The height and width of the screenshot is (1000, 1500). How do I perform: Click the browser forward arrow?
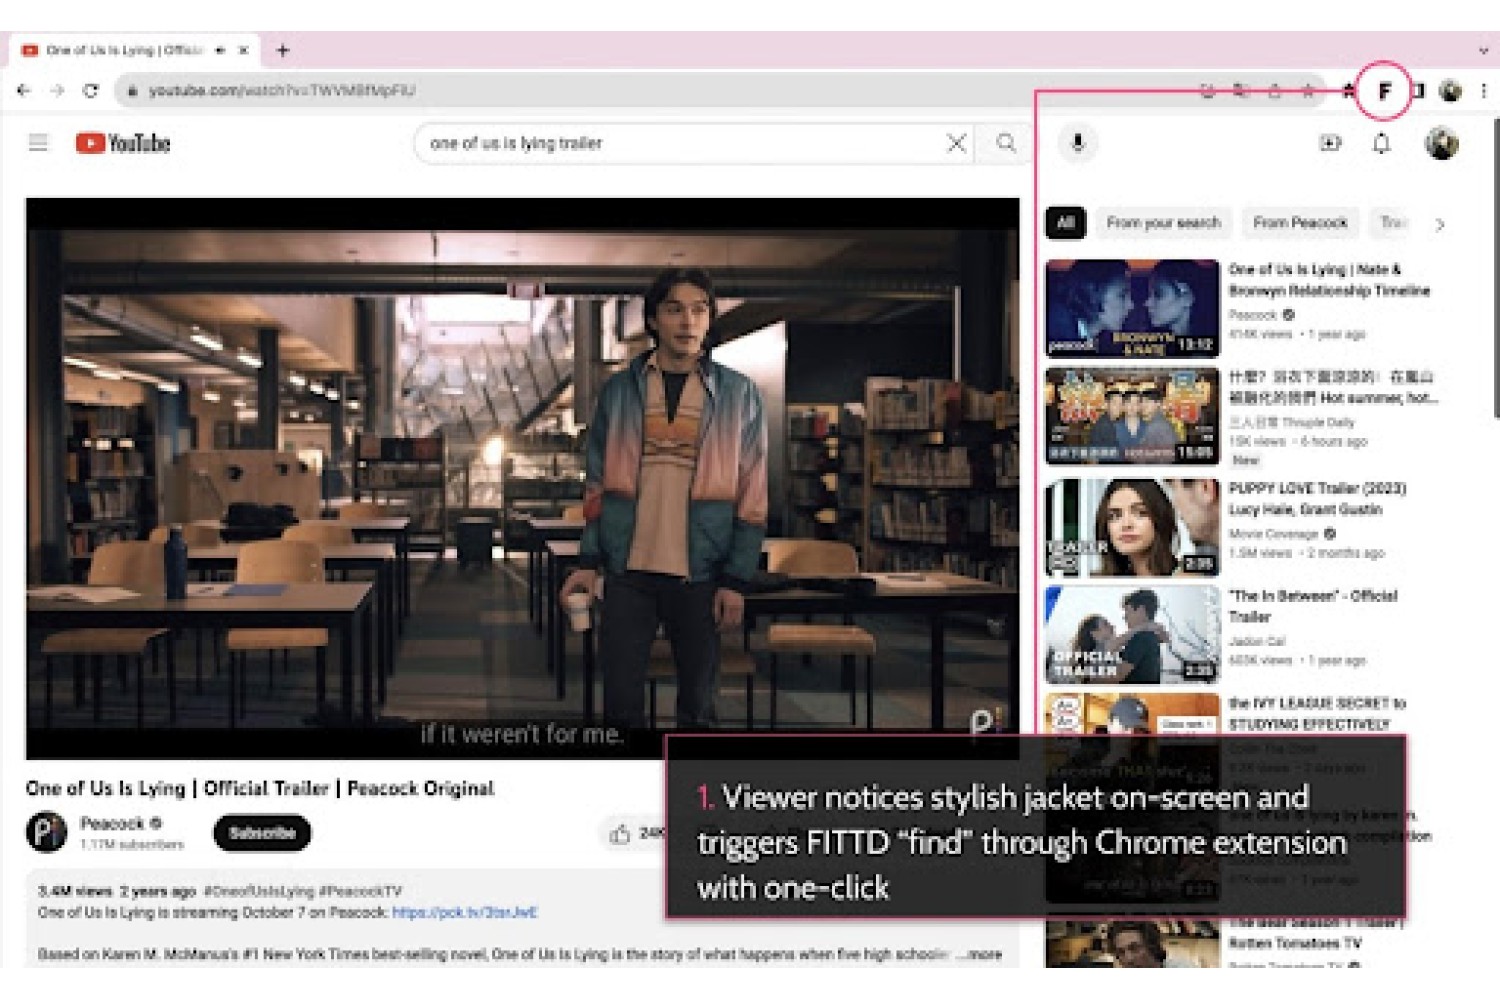(x=57, y=91)
